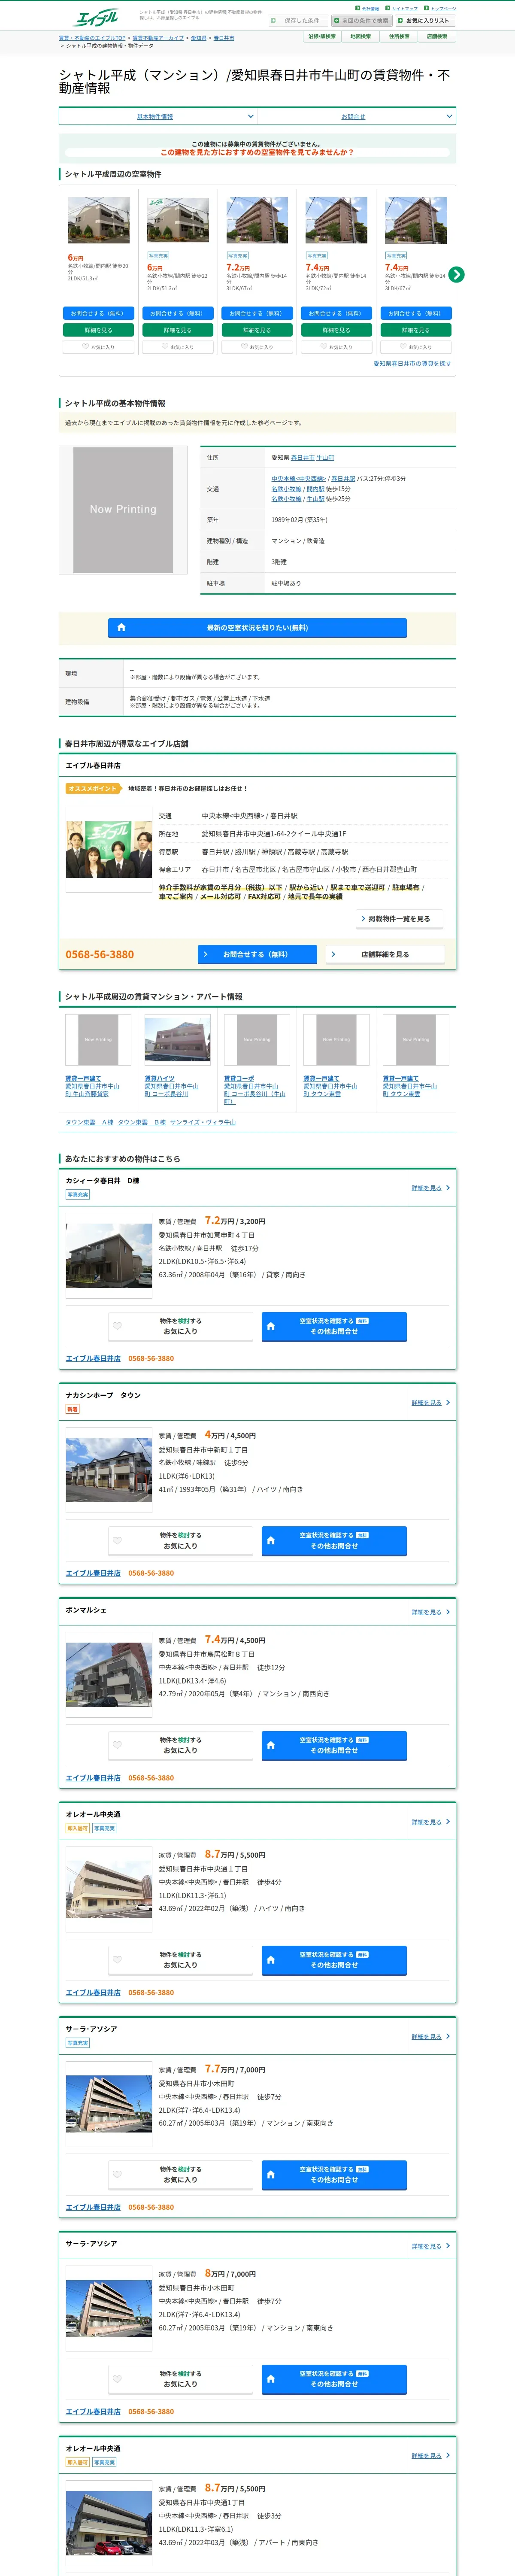Add ナカシンホープ タウン to お気に入り
Screen dimensions: 515x2576
point(181,1540)
